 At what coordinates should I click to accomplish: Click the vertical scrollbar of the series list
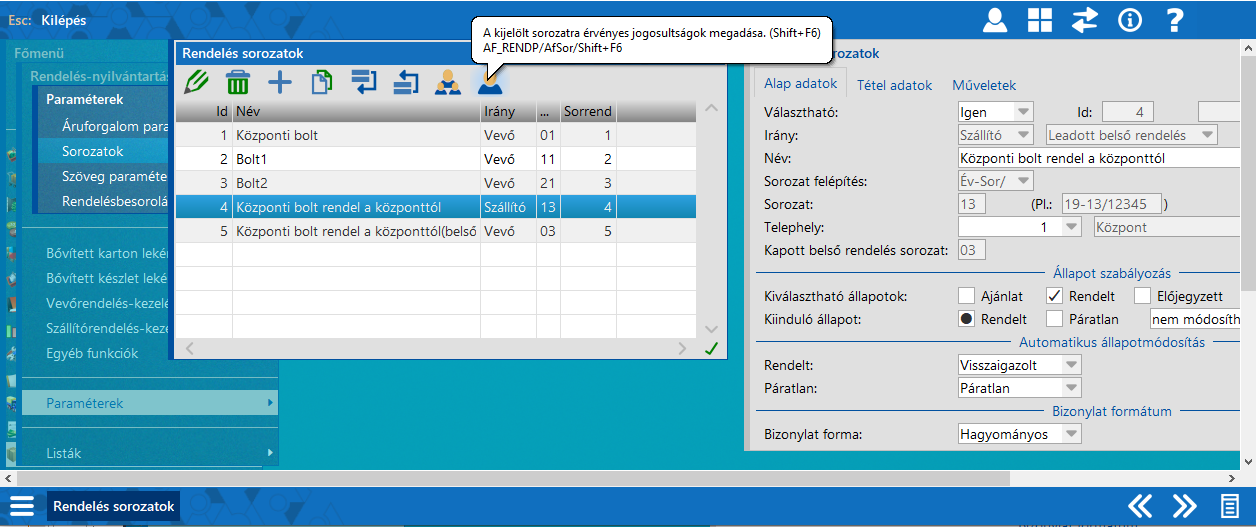click(711, 217)
